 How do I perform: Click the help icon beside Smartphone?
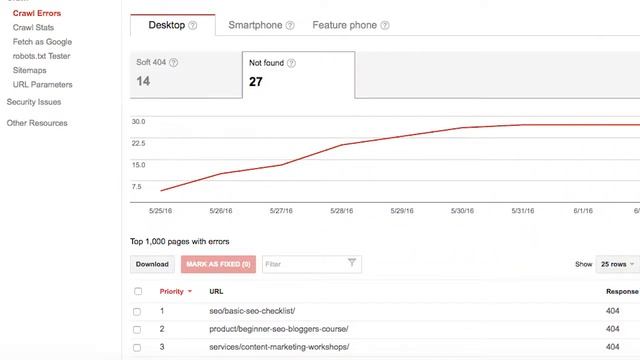[290, 25]
